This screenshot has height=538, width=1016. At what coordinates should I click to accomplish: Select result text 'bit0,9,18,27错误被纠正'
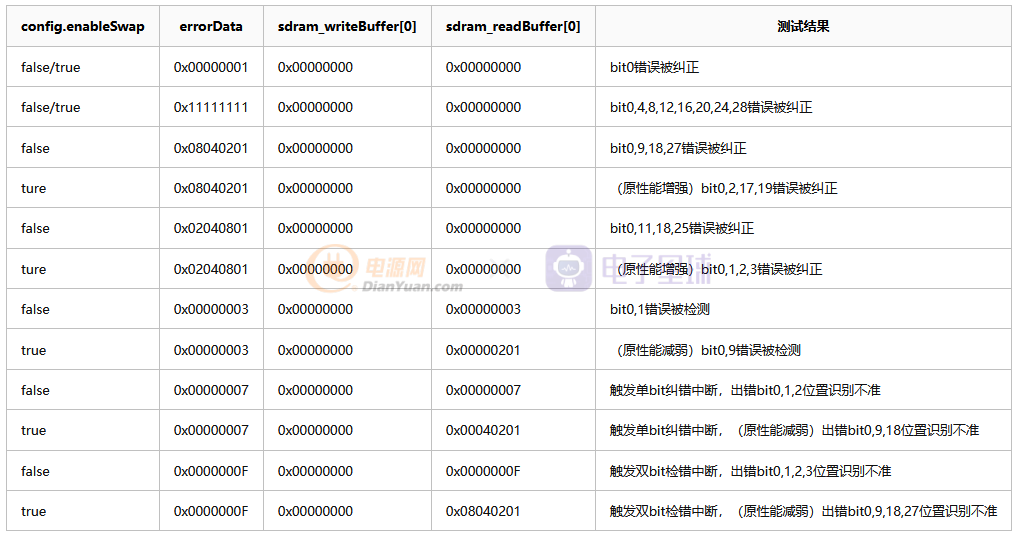point(678,148)
